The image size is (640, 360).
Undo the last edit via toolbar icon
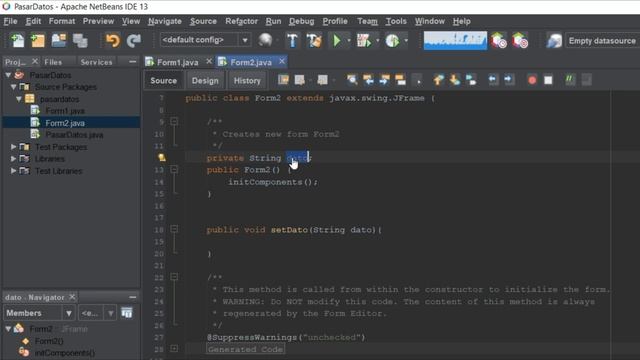113,40
